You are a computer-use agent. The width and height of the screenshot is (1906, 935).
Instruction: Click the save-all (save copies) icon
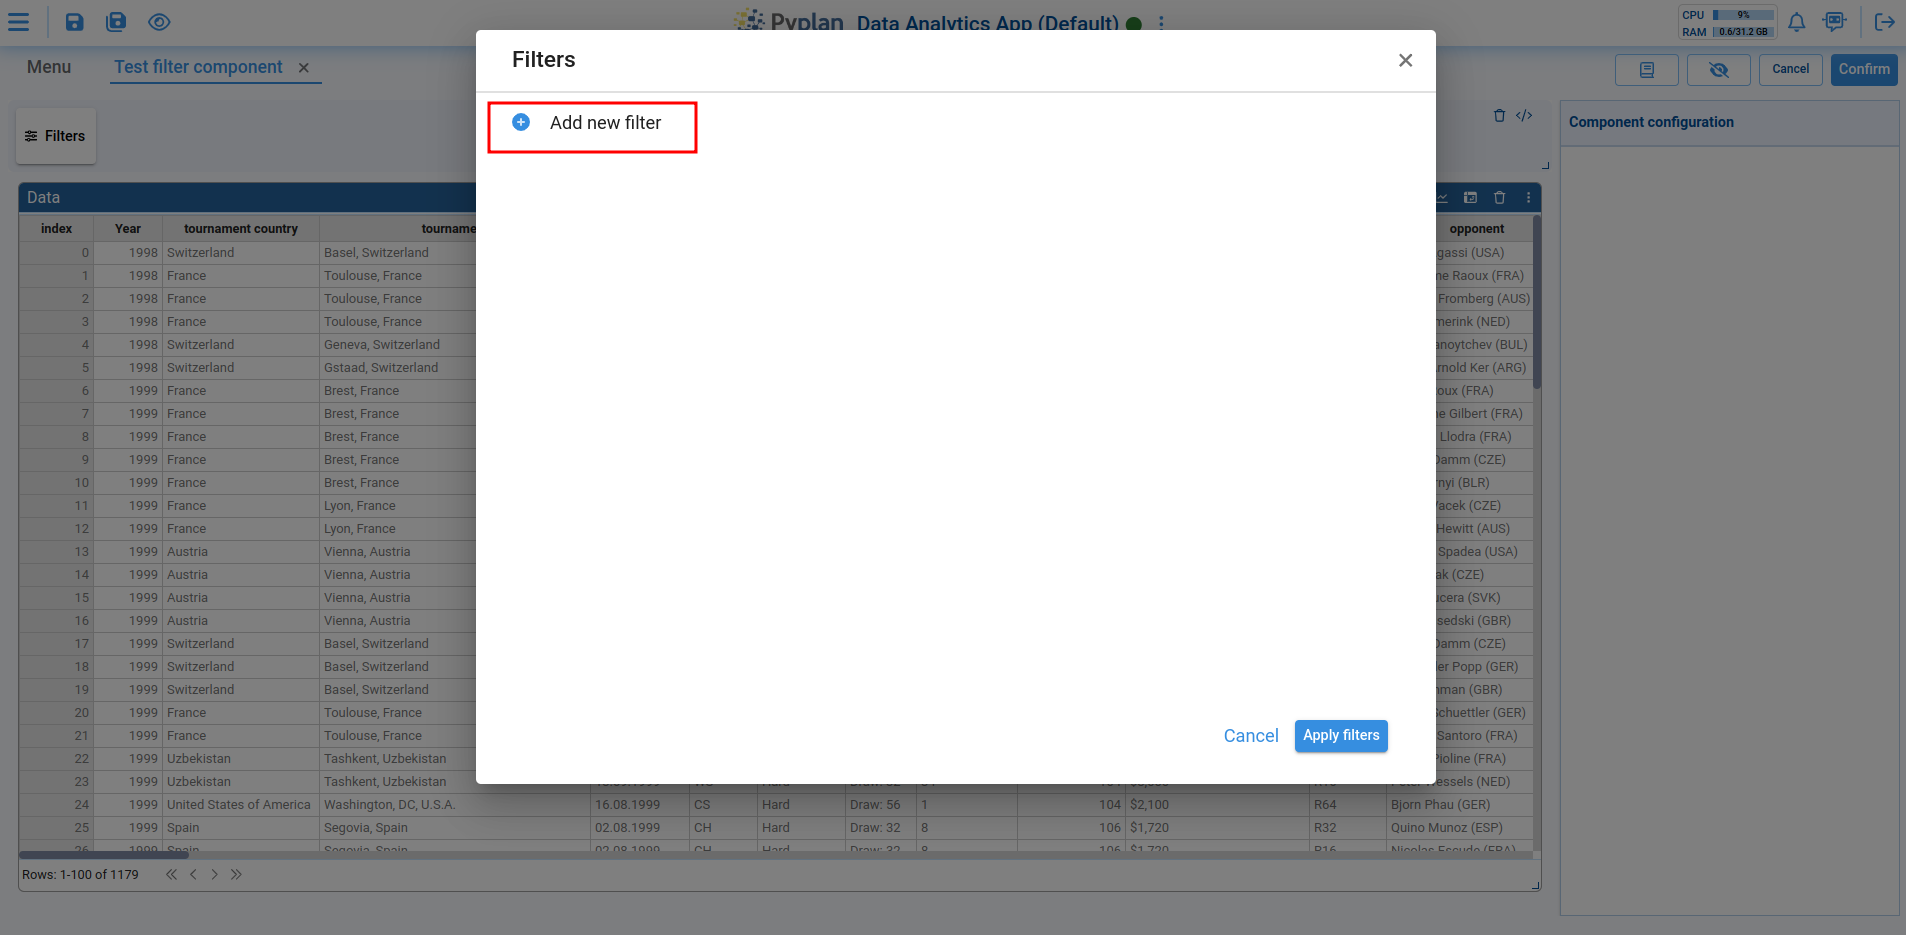[x=116, y=21]
